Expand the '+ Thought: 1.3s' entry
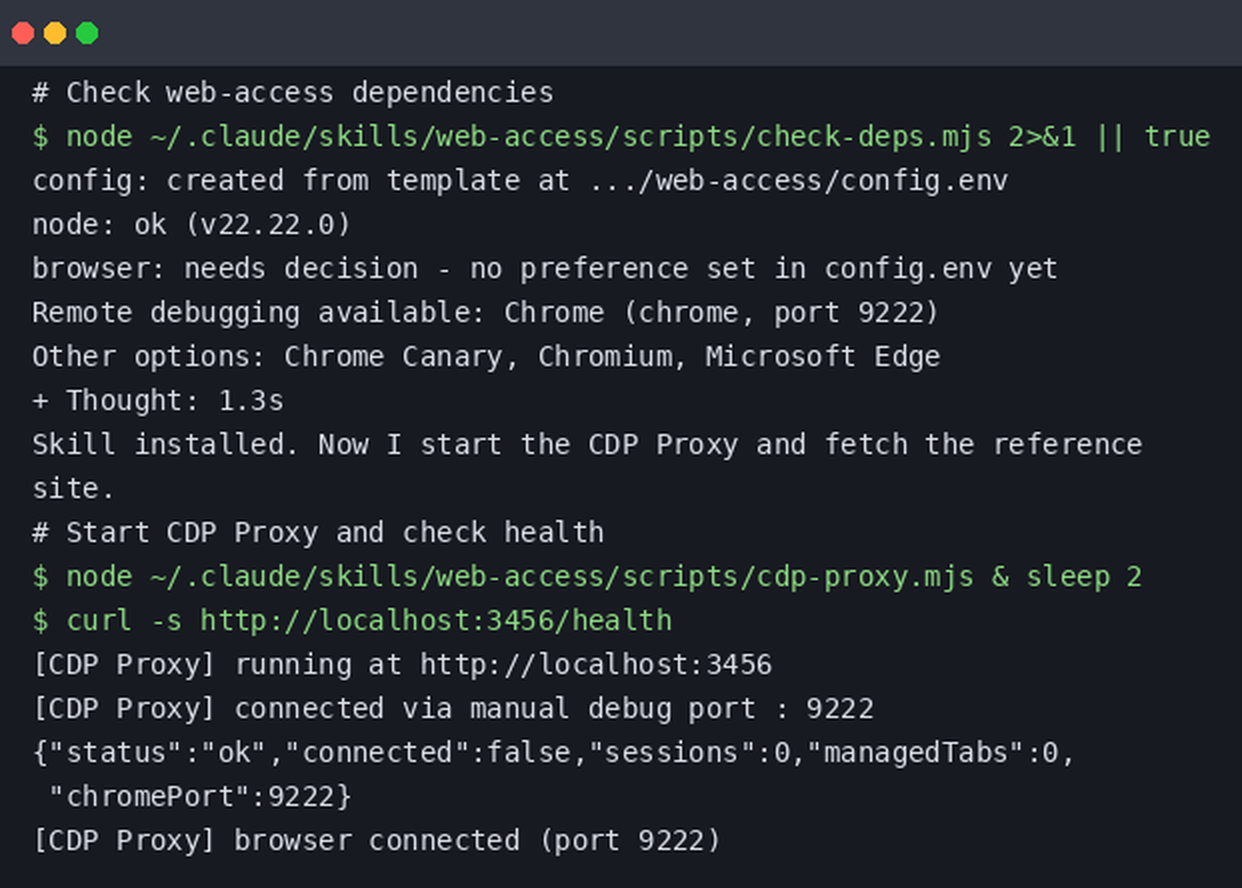 158,401
